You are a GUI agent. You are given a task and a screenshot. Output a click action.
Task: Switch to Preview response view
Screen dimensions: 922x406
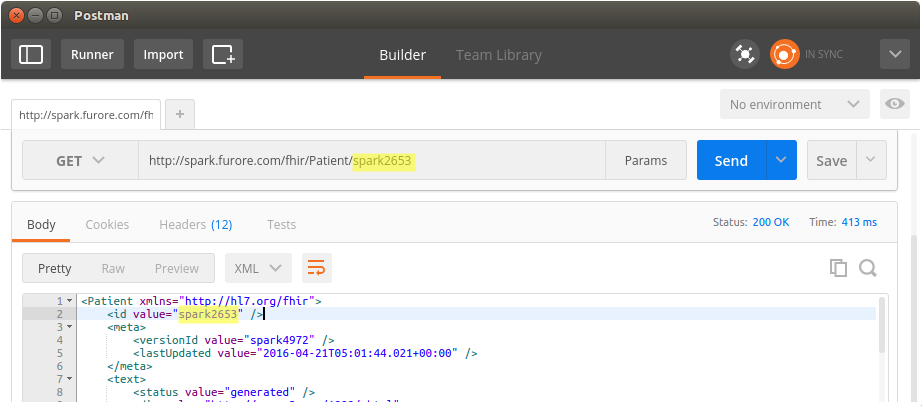[176, 268]
